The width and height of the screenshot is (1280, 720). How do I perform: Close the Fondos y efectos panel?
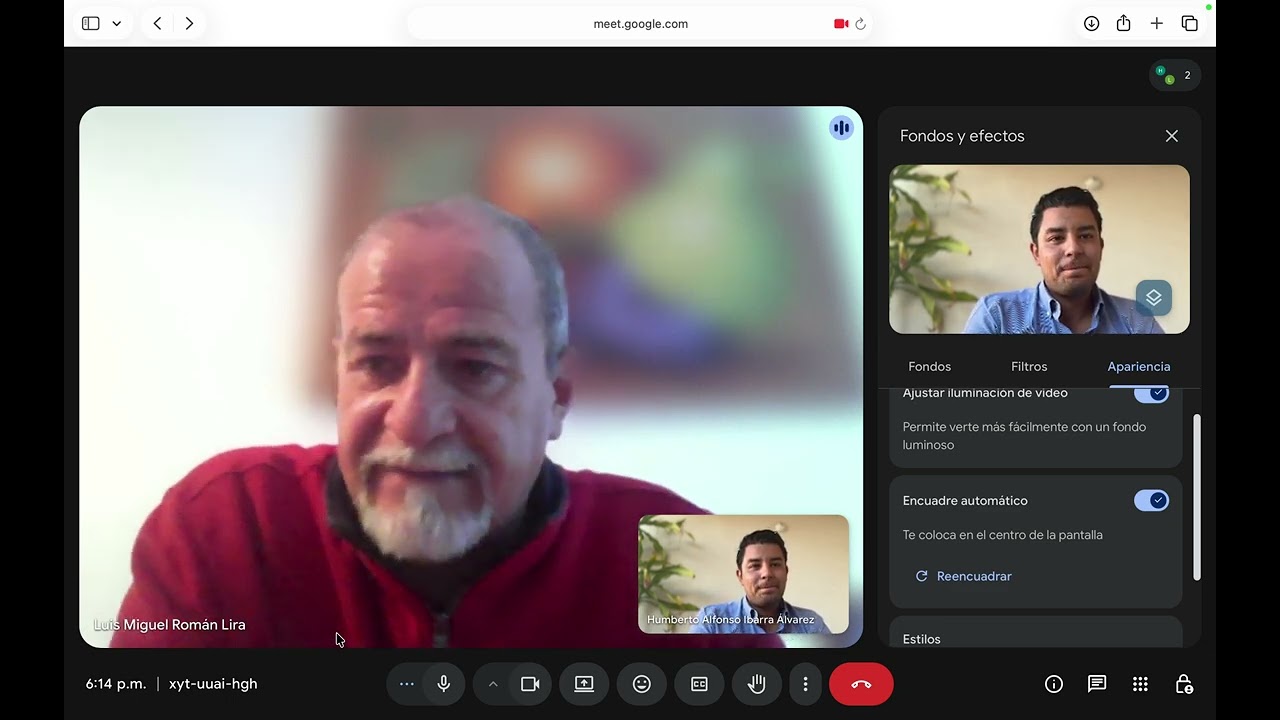pyautogui.click(x=1172, y=136)
